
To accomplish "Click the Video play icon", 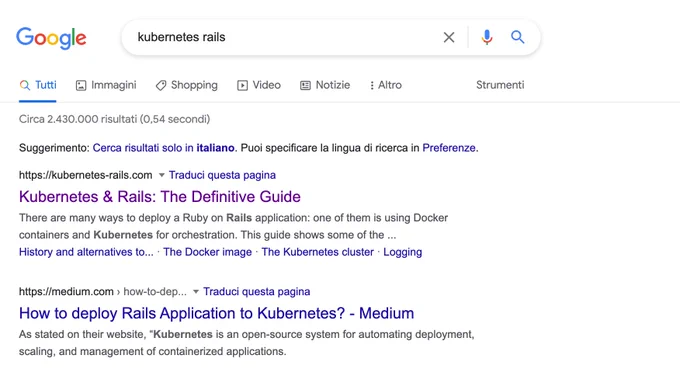I will tap(242, 85).
